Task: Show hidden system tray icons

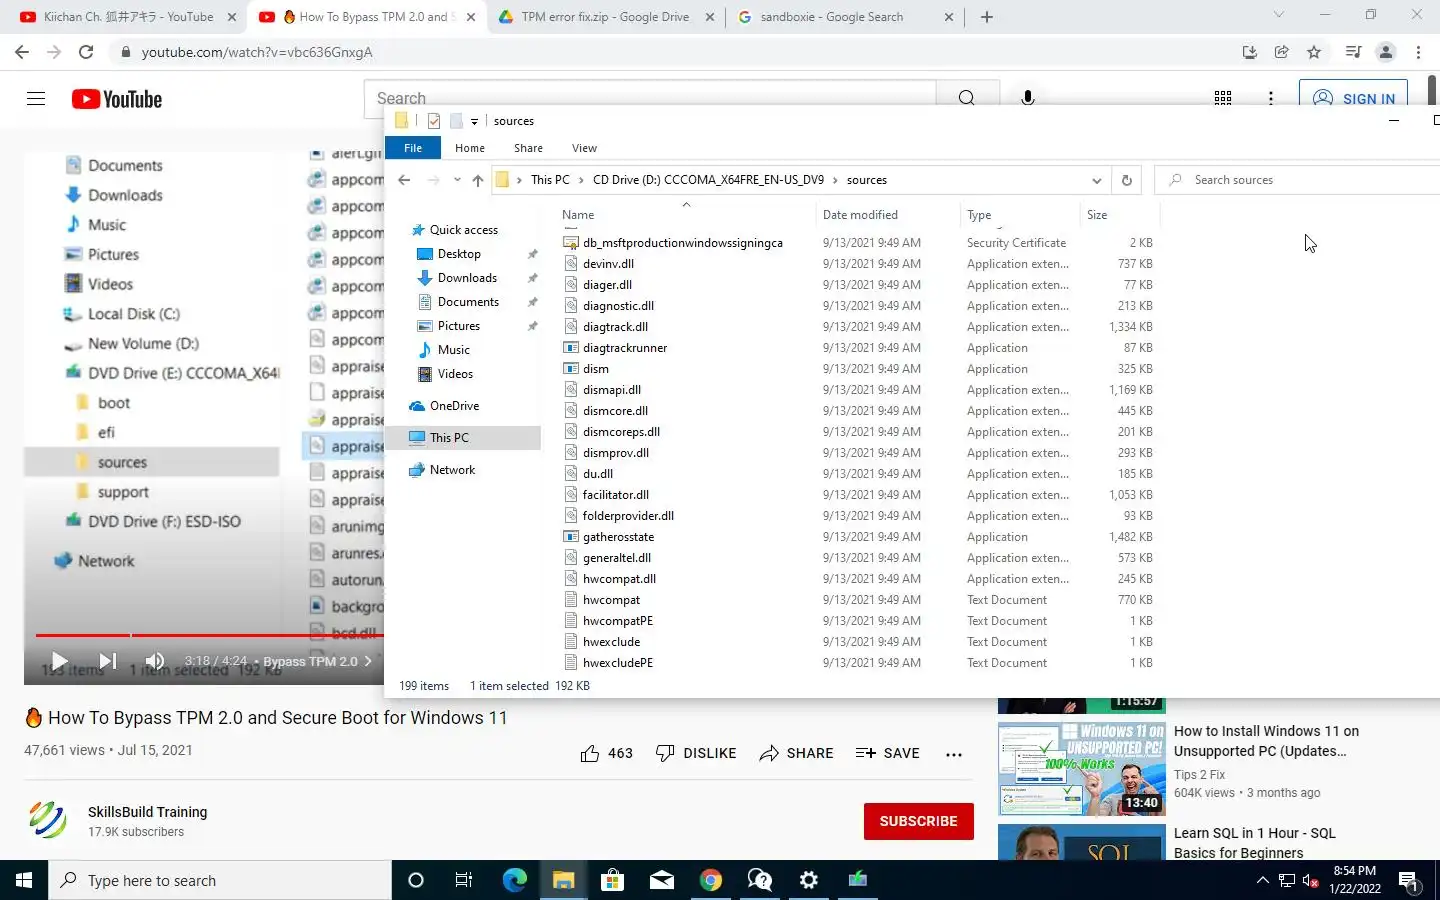Action: point(1262,880)
